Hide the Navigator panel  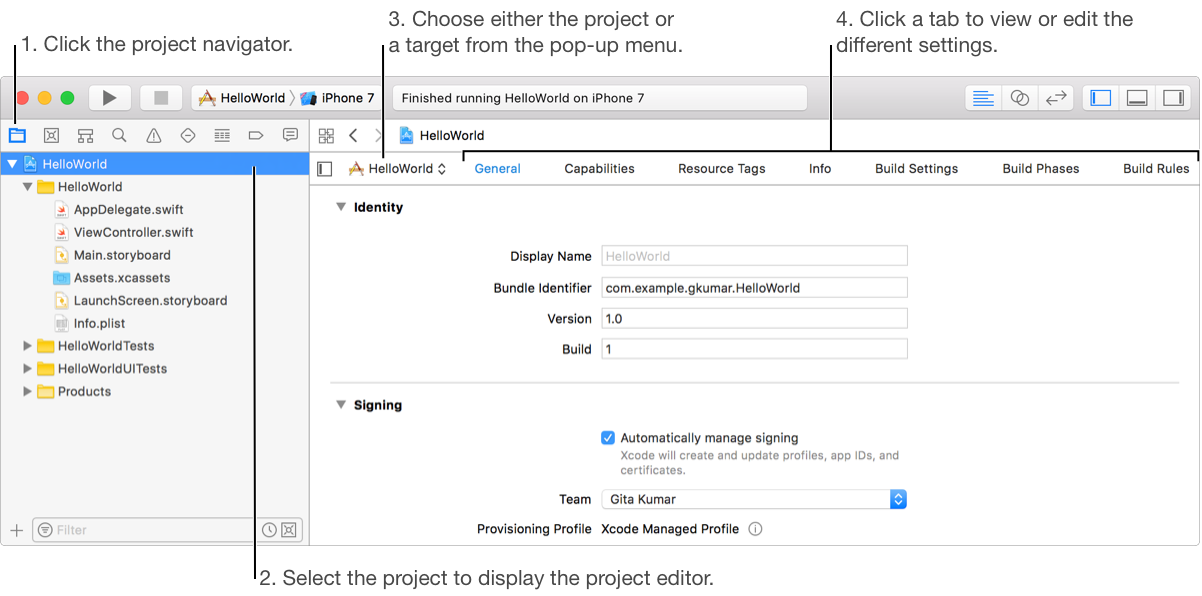pos(1101,98)
